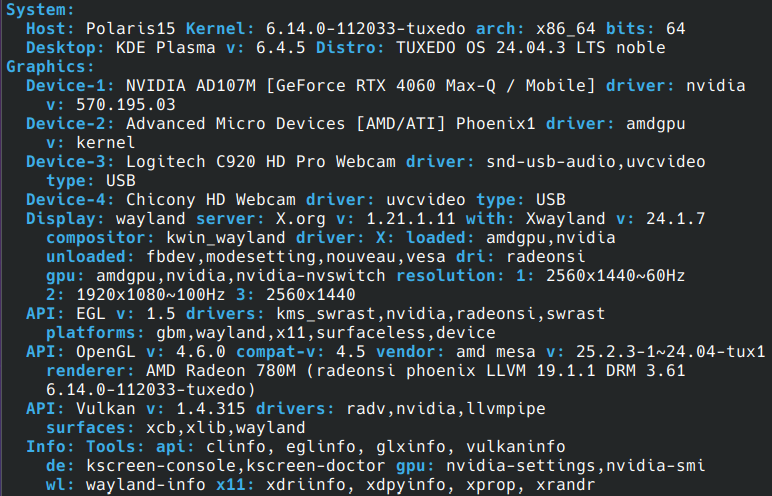The image size is (772, 496).
Task: Click the 'Info:' label
Action: click(x=50, y=447)
